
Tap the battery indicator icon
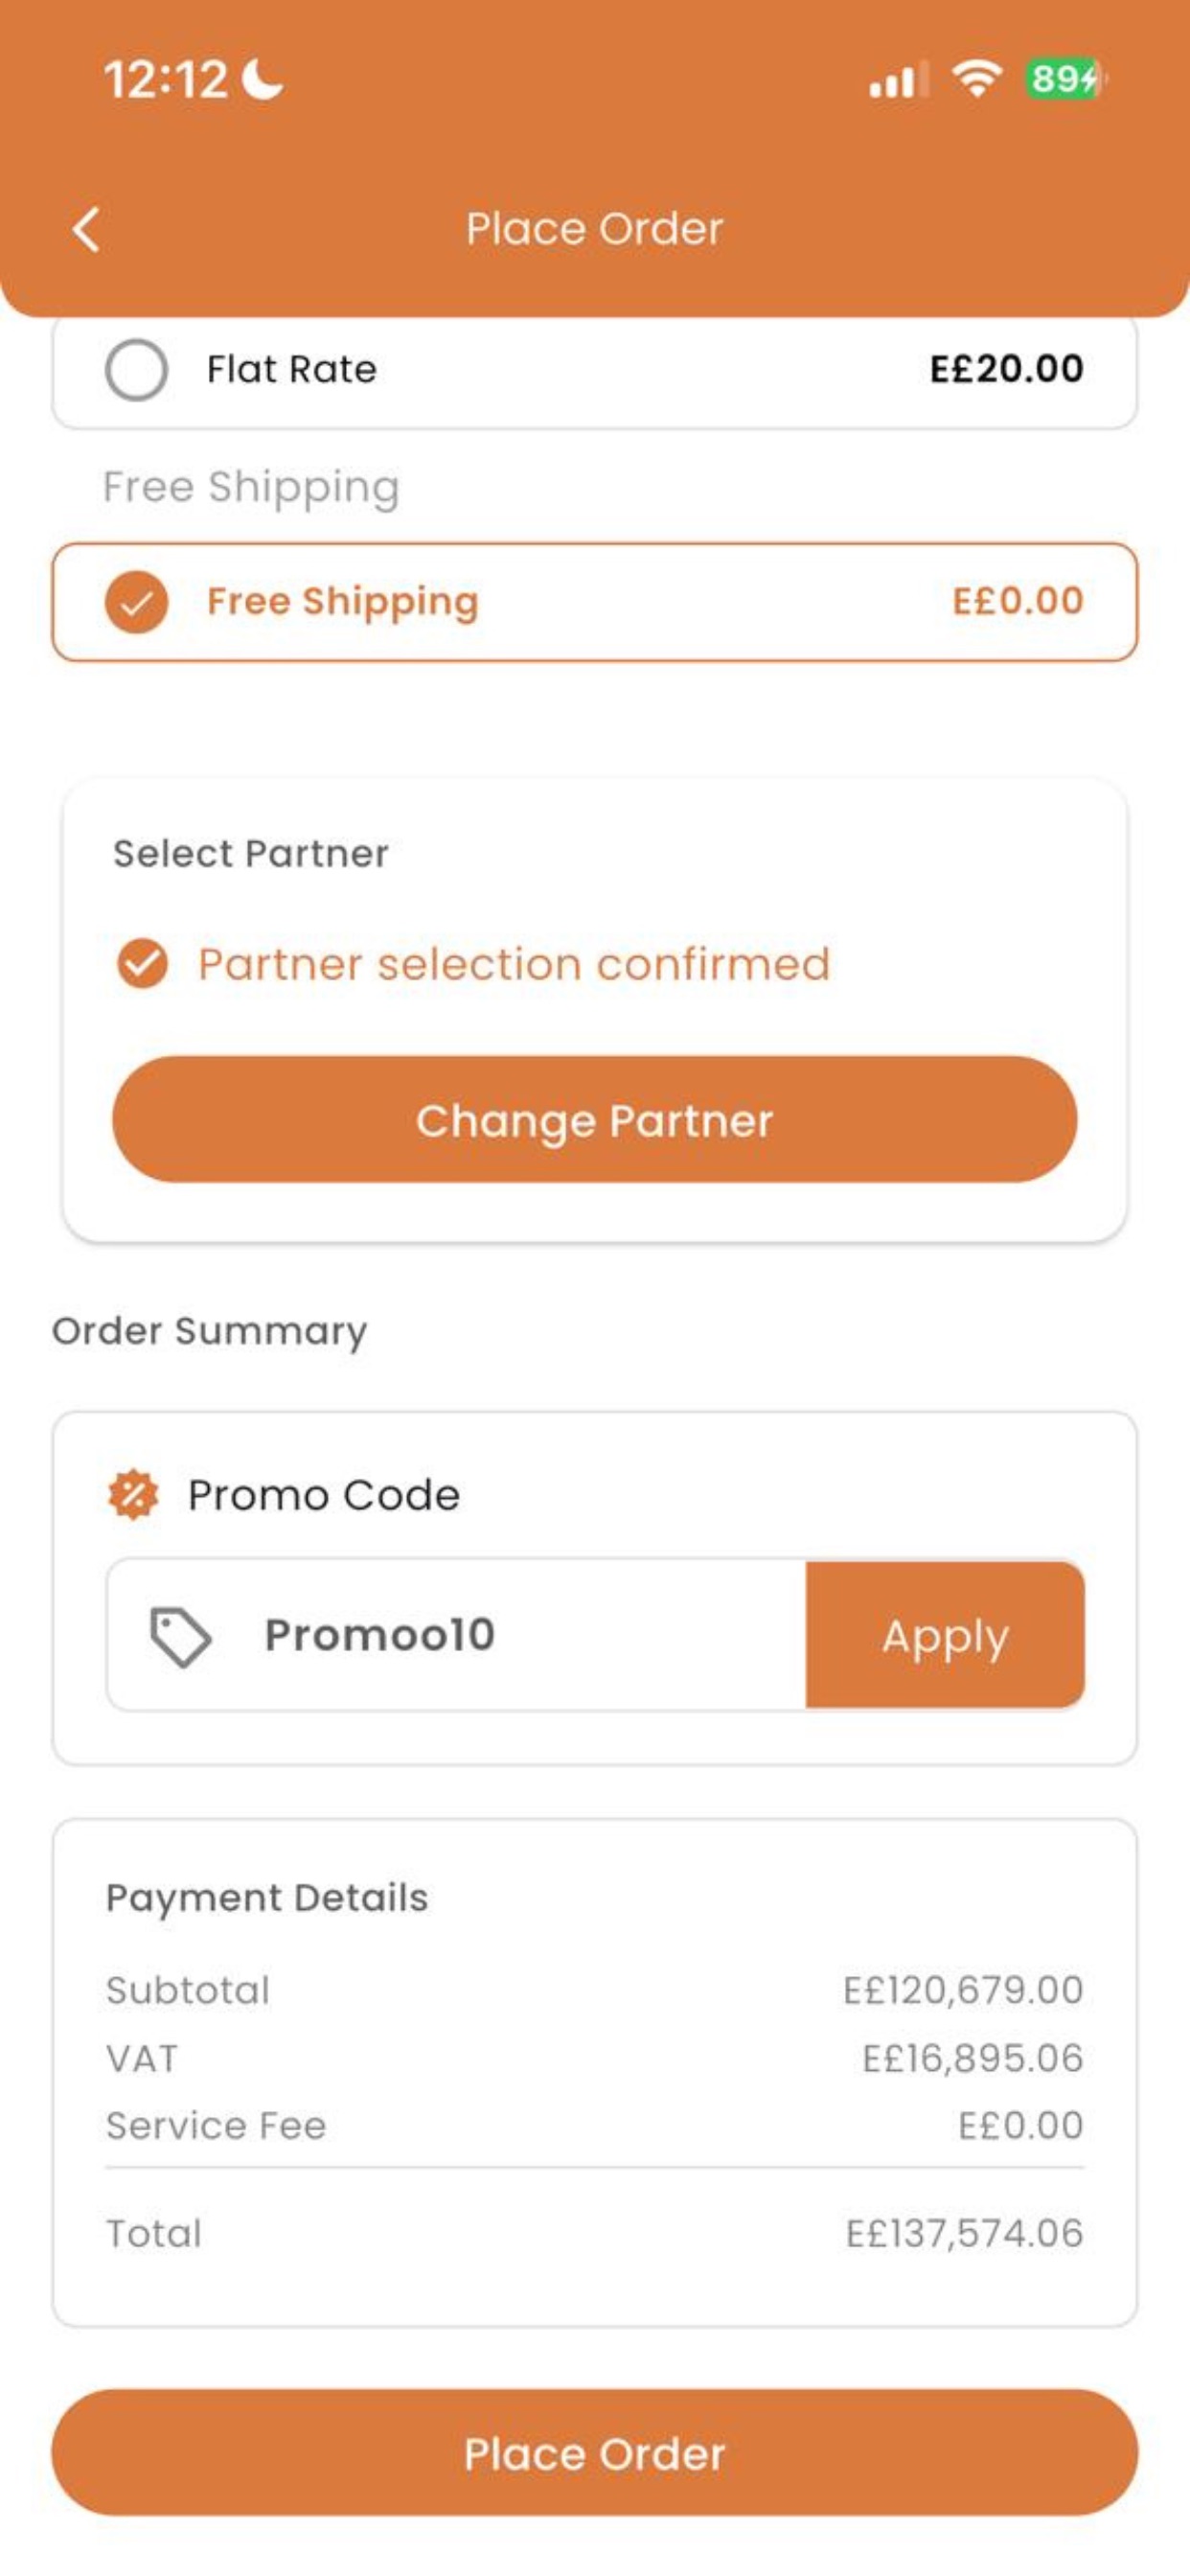(1066, 78)
